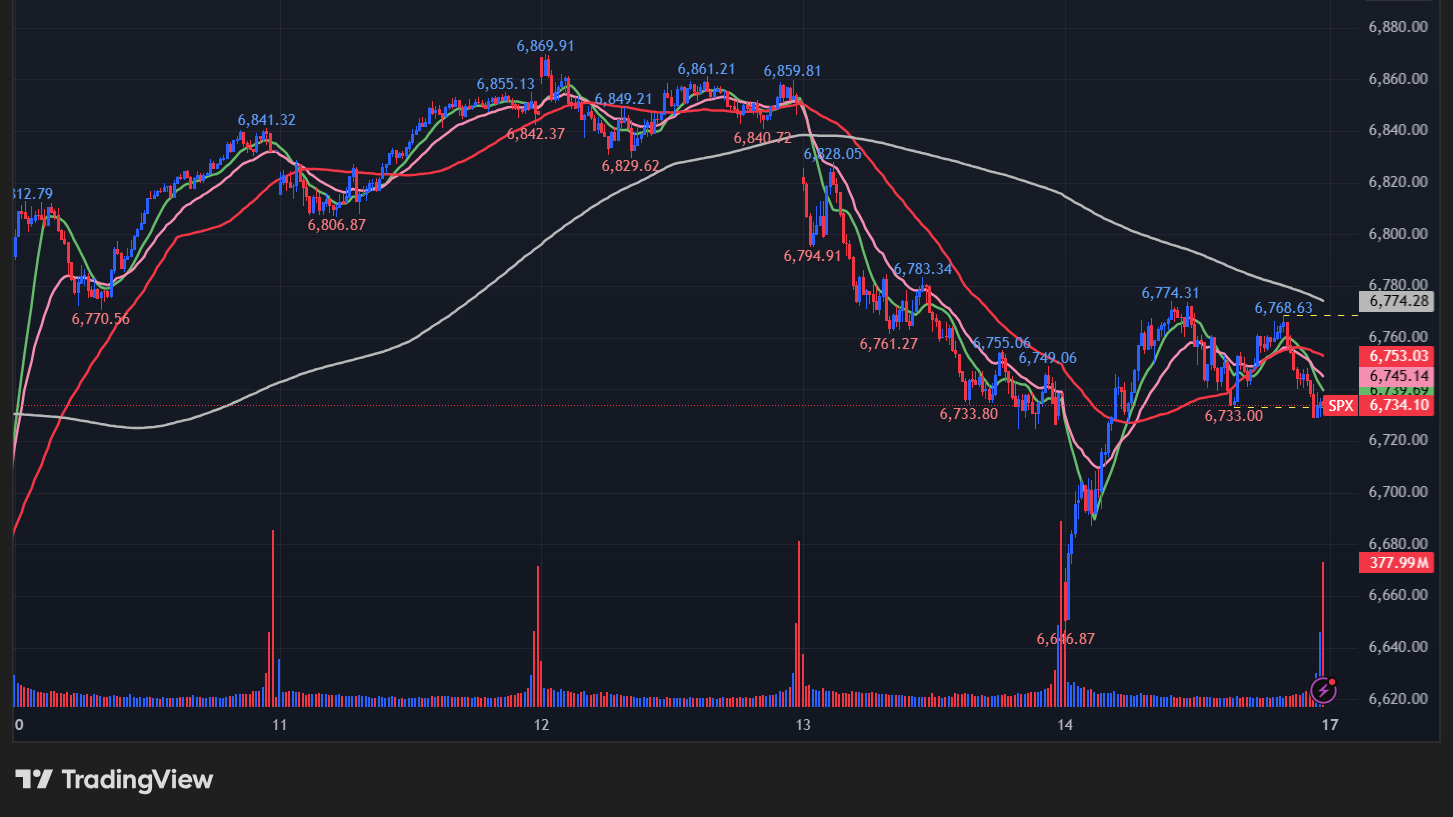Click the 6,646.87 low price label
1453x817 pixels.
[x=1065, y=638]
